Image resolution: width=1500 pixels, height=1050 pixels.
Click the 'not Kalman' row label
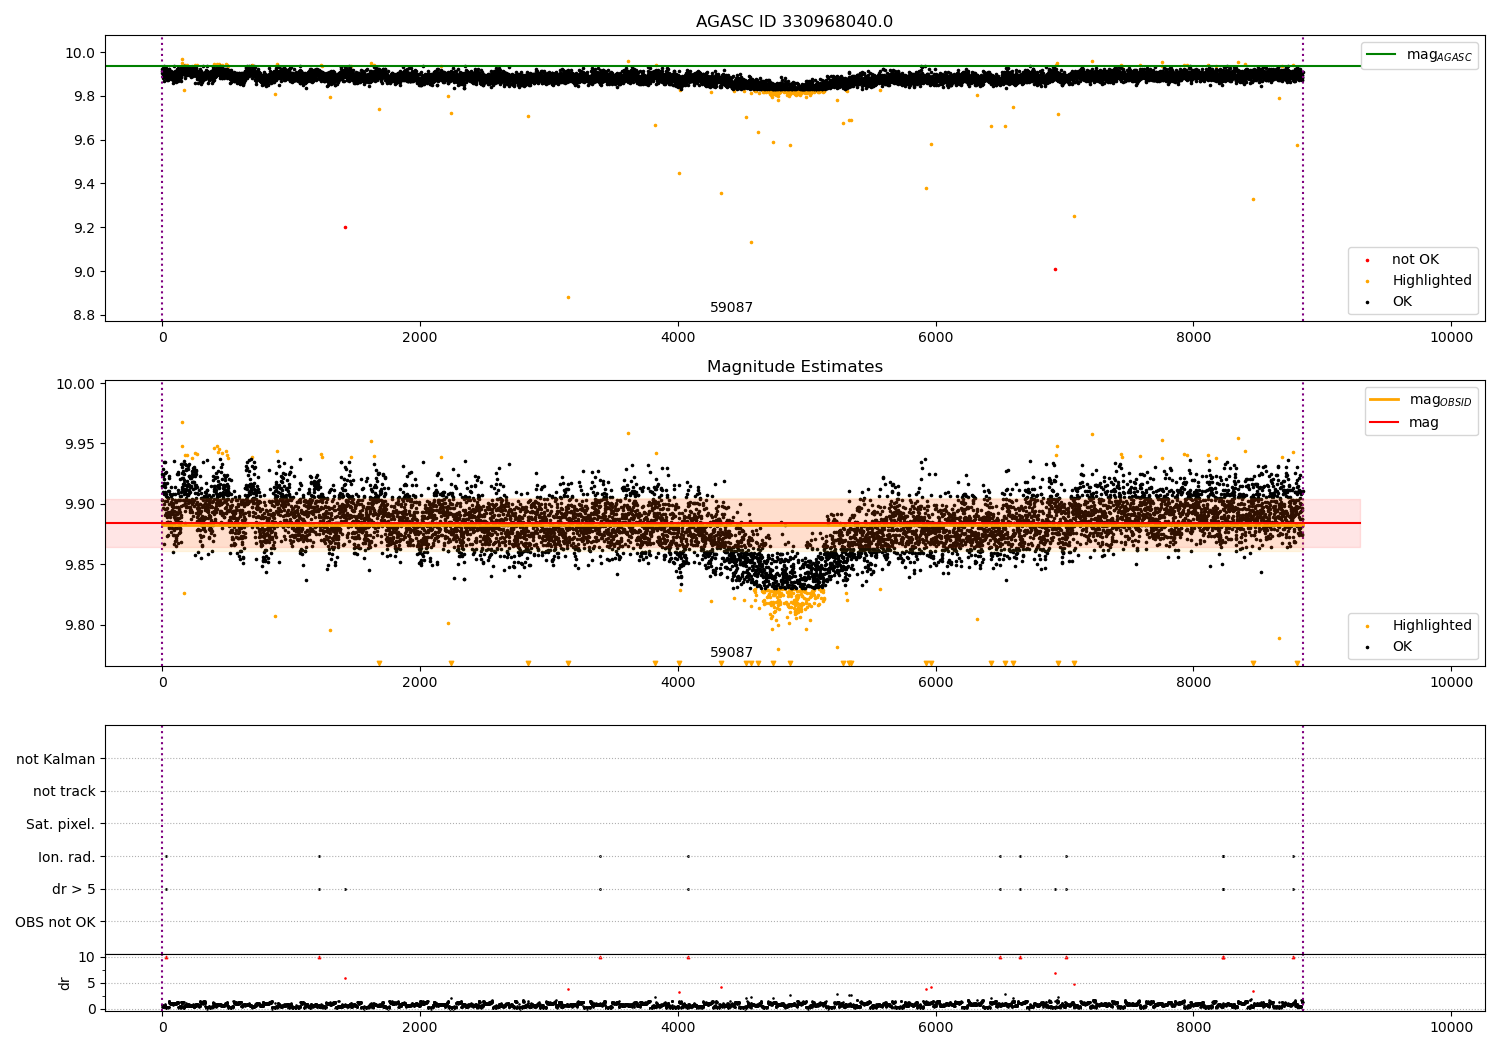(x=56, y=759)
